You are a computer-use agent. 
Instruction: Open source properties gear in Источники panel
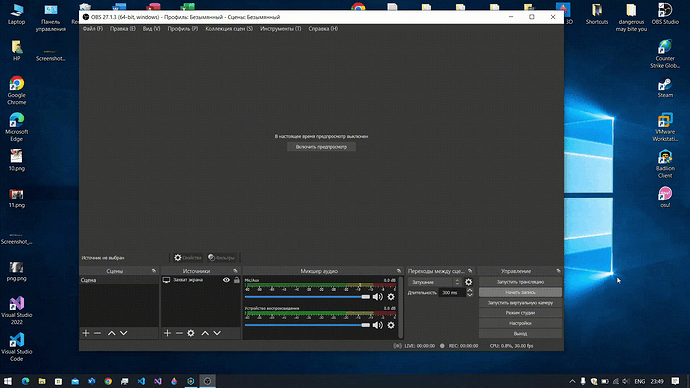[x=191, y=333]
